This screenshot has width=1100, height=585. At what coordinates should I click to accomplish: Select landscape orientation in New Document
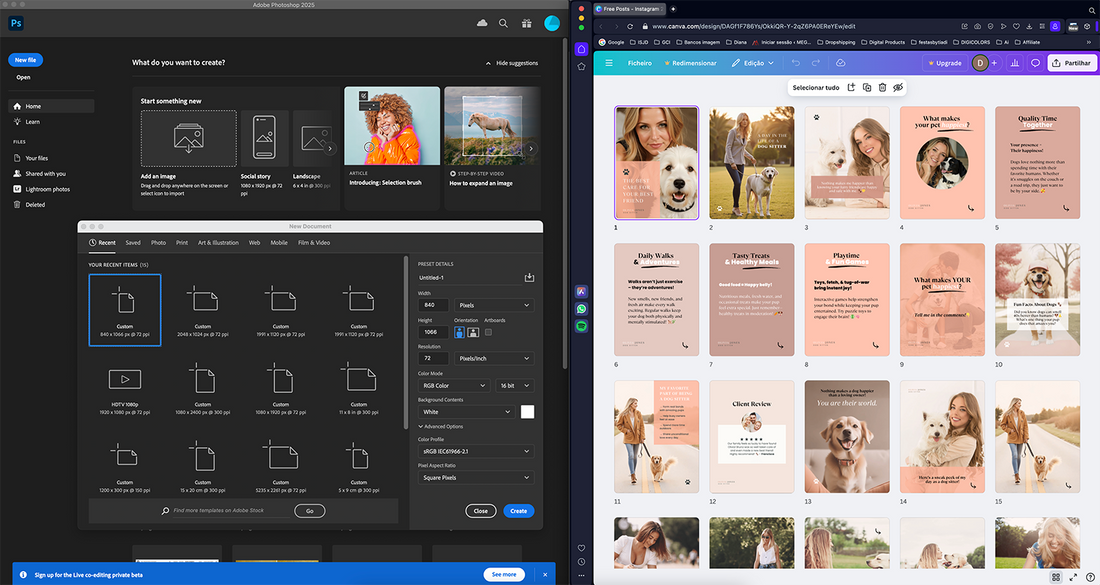(473, 332)
